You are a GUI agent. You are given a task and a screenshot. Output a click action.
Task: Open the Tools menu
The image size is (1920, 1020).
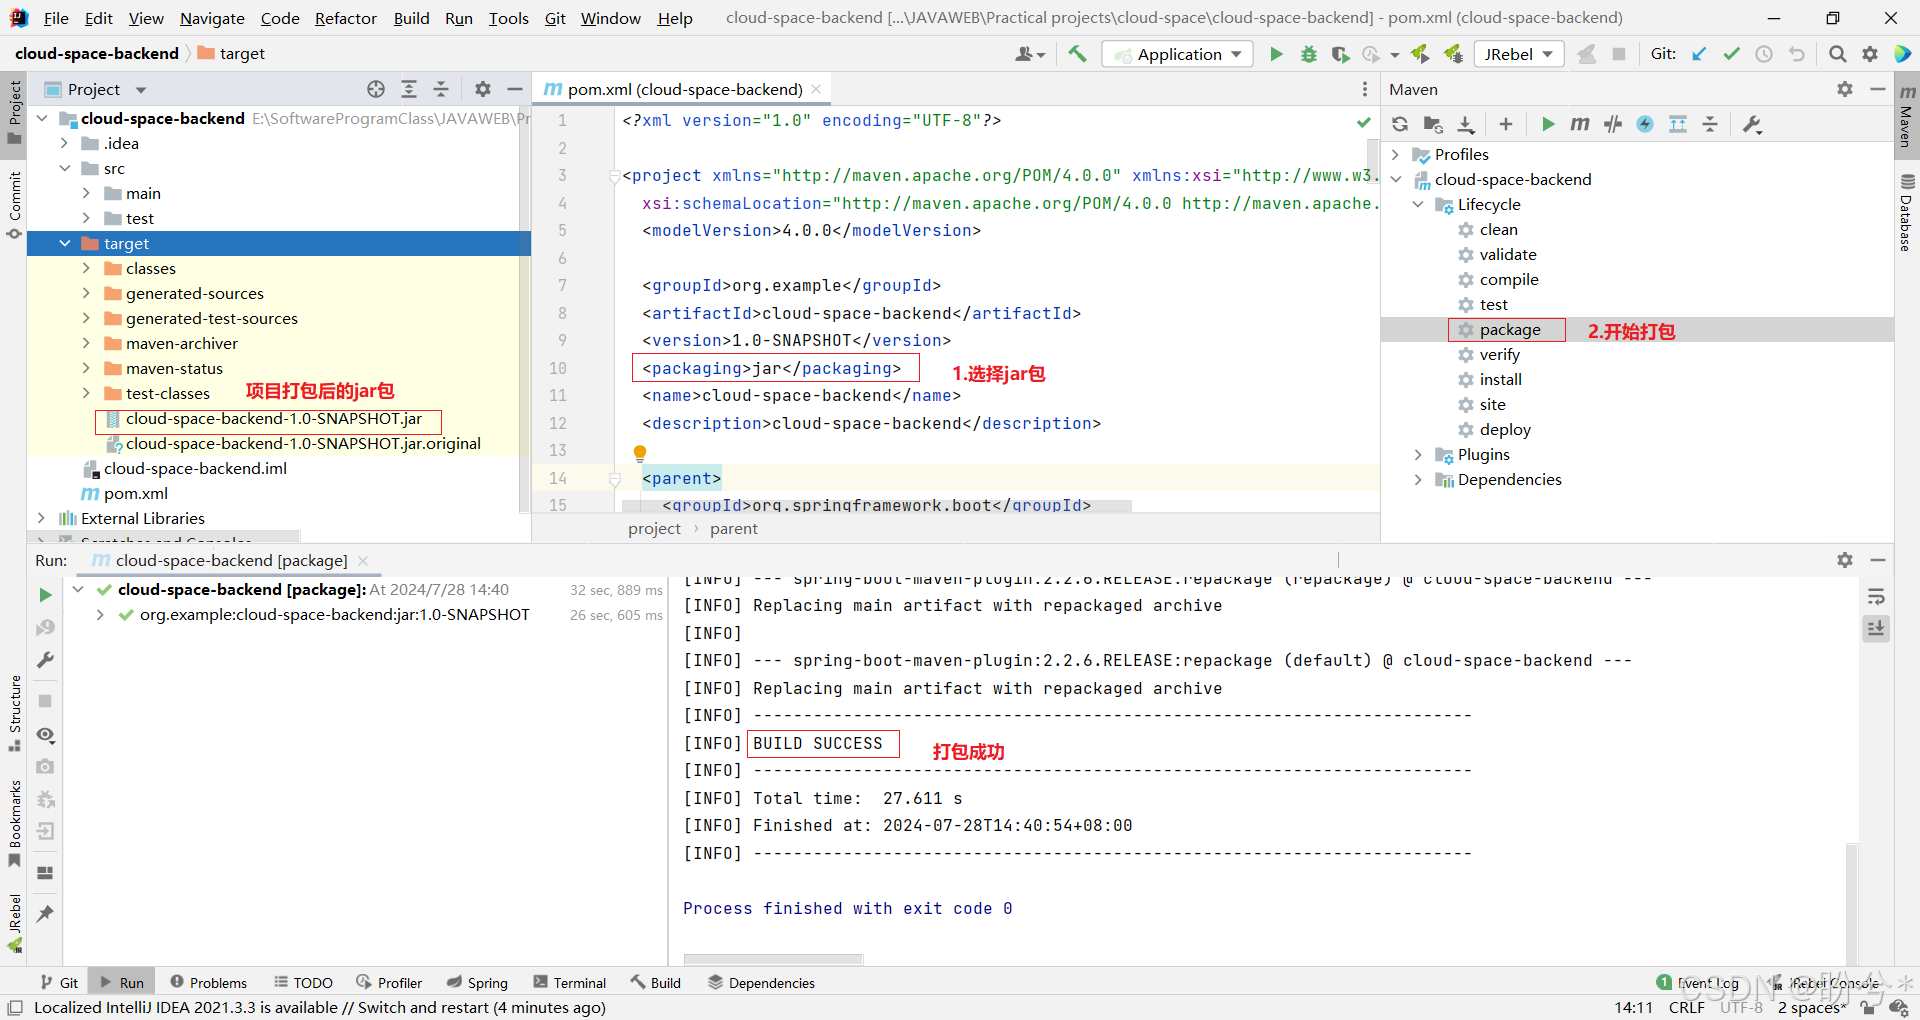(x=508, y=18)
